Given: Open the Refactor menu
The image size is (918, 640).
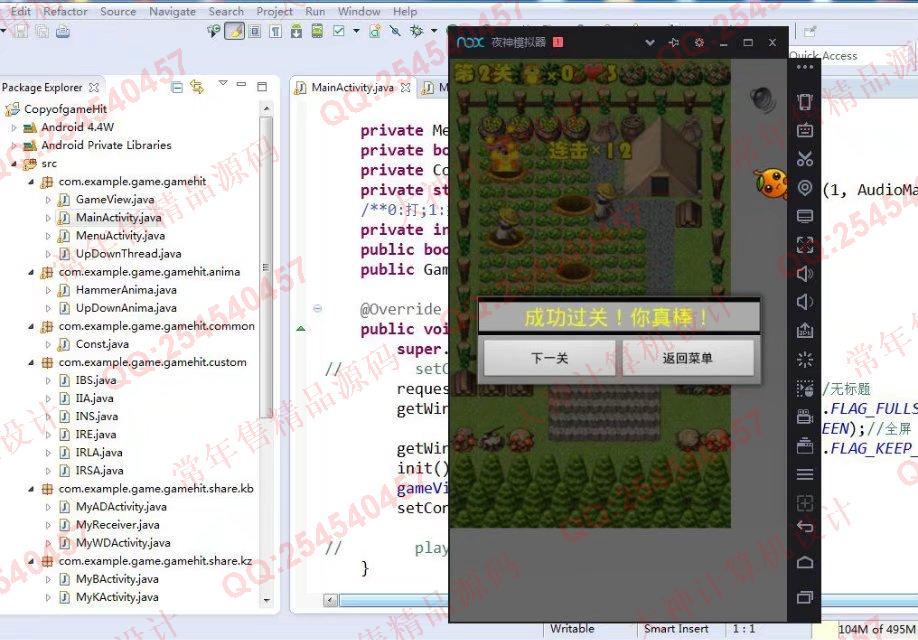Looking at the screenshot, I should [65, 11].
